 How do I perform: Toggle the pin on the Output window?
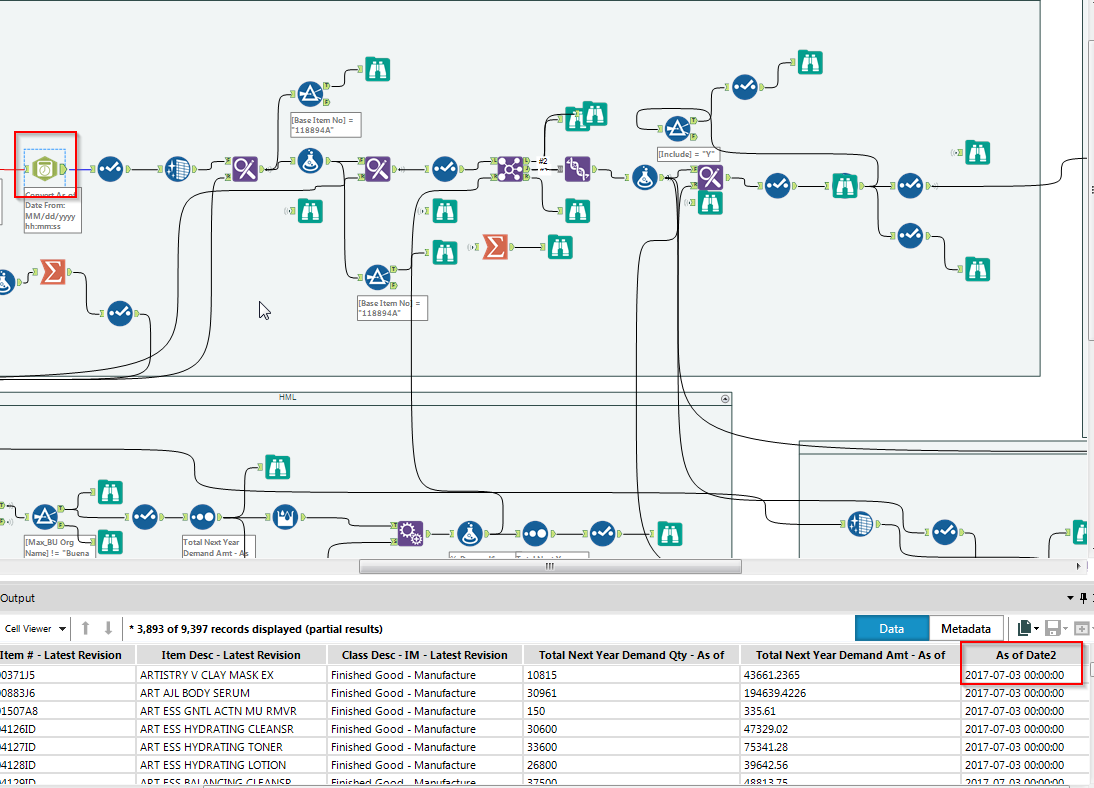(x=1083, y=597)
